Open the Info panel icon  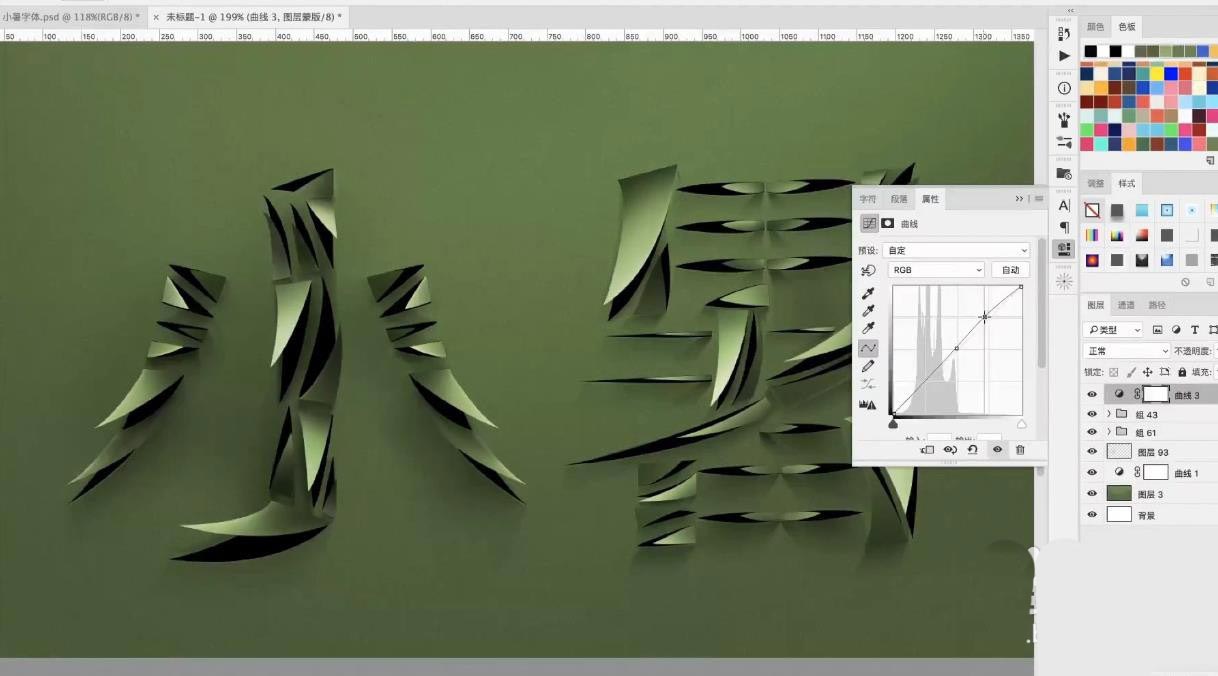[1064, 88]
